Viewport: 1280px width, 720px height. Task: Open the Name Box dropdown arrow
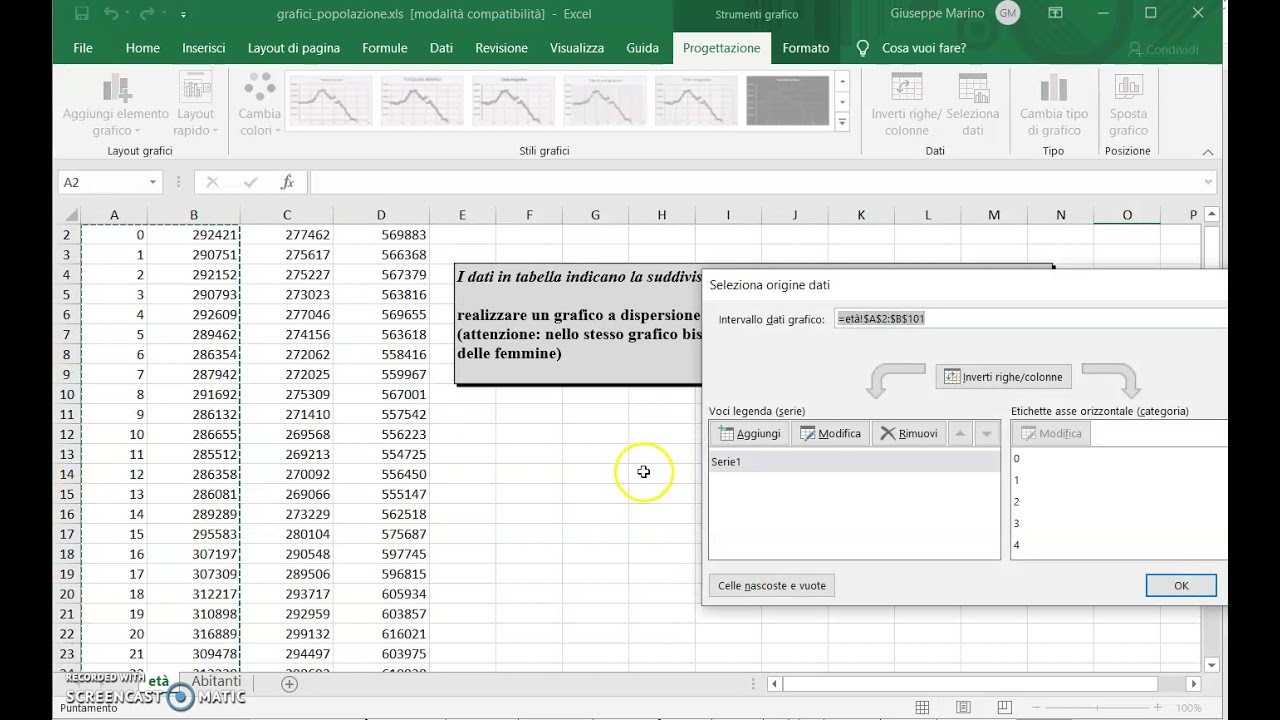point(153,182)
